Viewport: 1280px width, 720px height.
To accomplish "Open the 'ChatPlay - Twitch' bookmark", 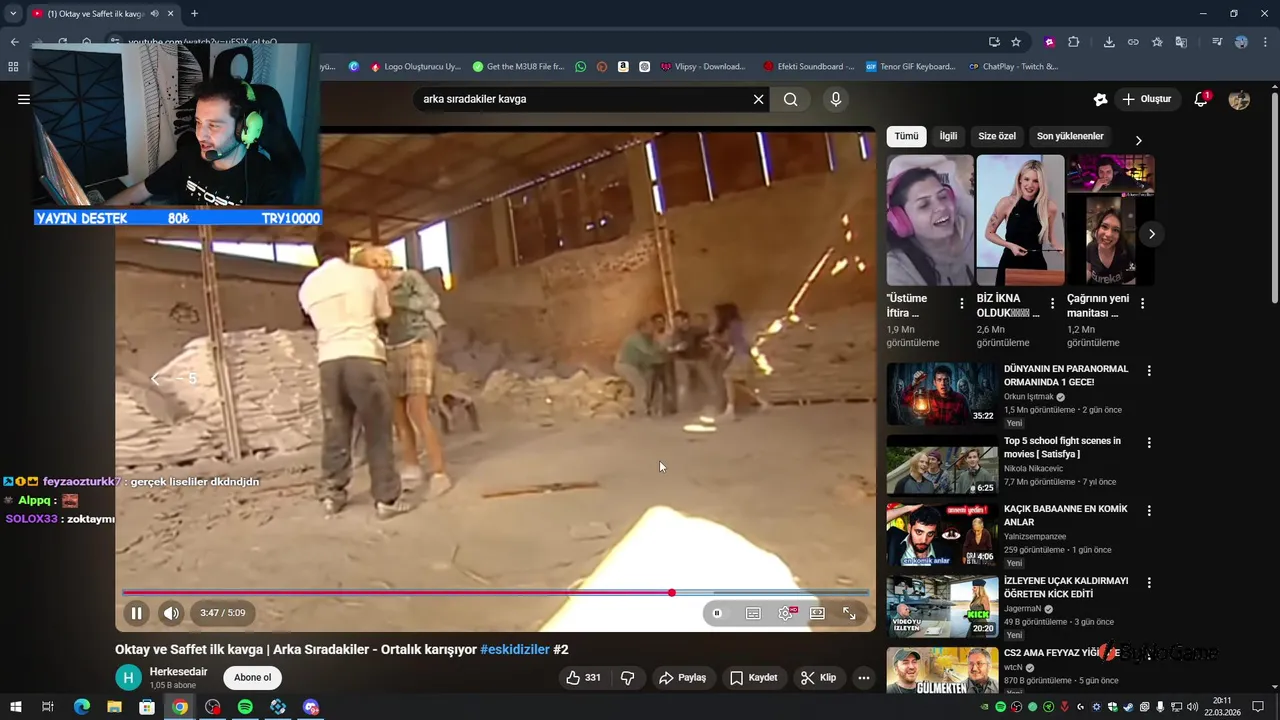I will point(1013,67).
